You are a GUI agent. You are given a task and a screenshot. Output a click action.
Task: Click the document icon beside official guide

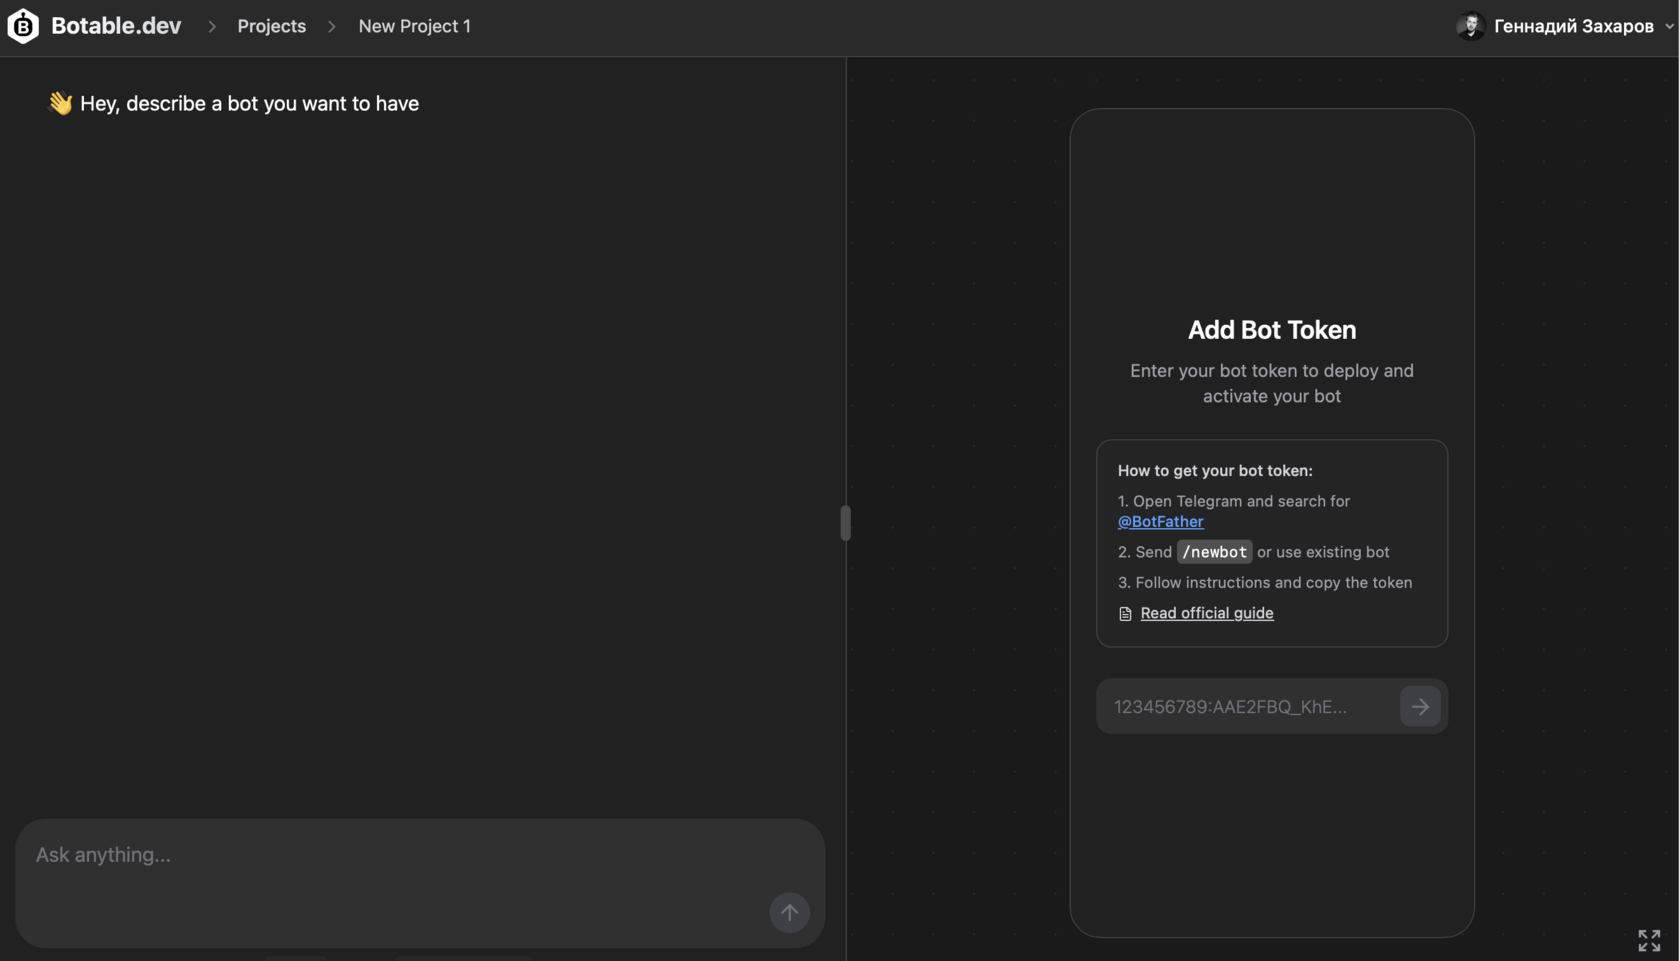click(1125, 614)
